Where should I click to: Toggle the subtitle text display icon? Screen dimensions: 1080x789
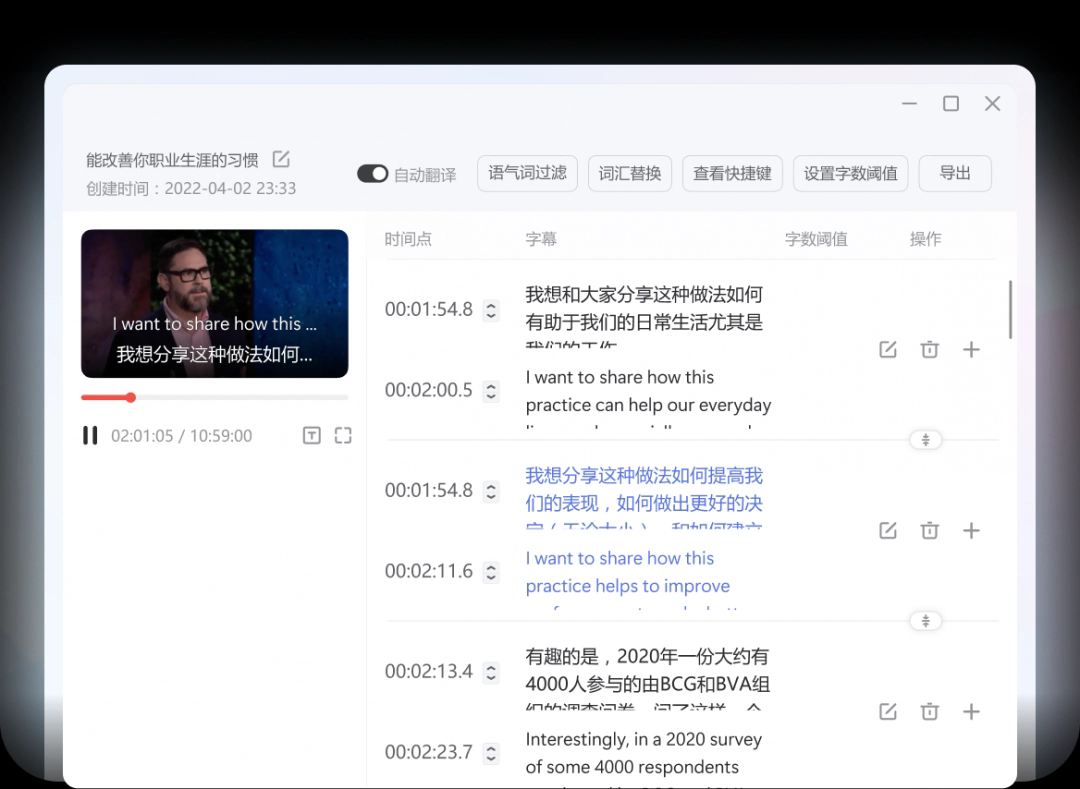tap(311, 435)
